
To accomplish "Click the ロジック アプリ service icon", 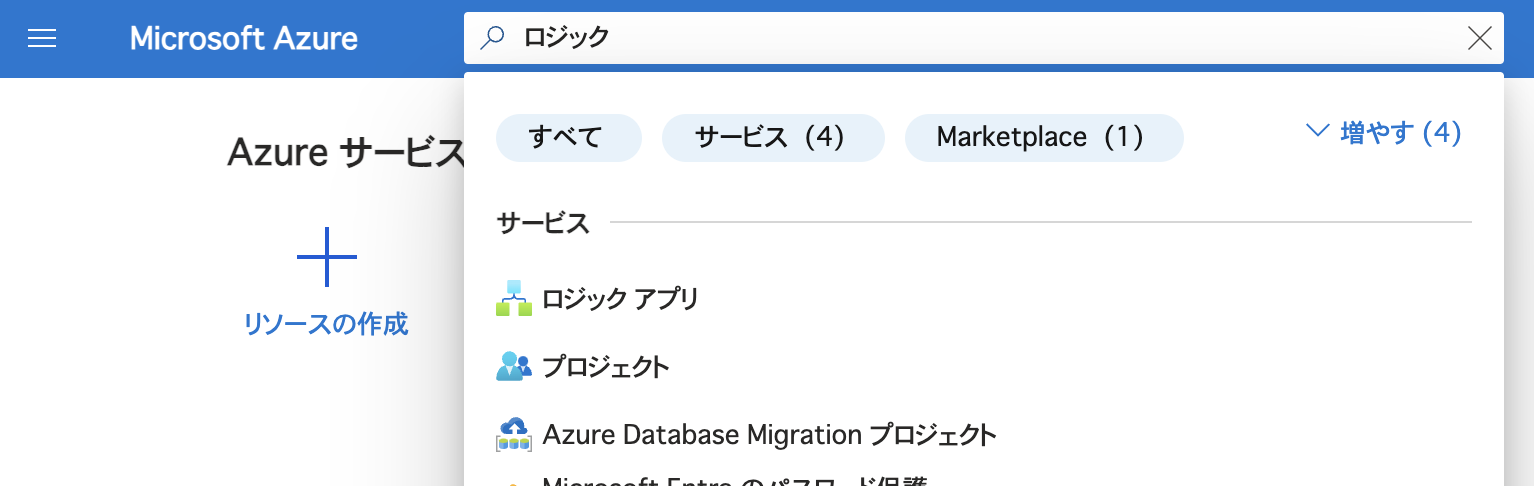I will 514,299.
